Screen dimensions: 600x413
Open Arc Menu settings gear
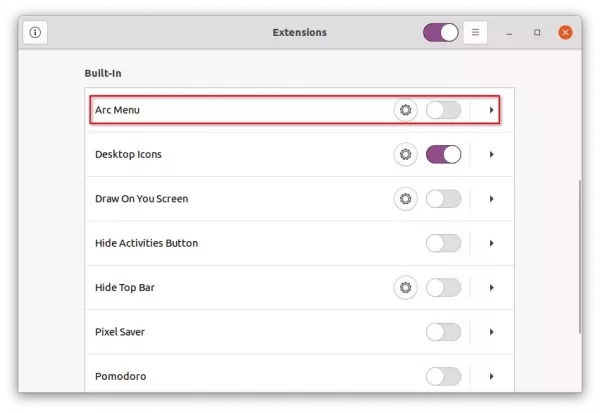pyautogui.click(x=405, y=110)
